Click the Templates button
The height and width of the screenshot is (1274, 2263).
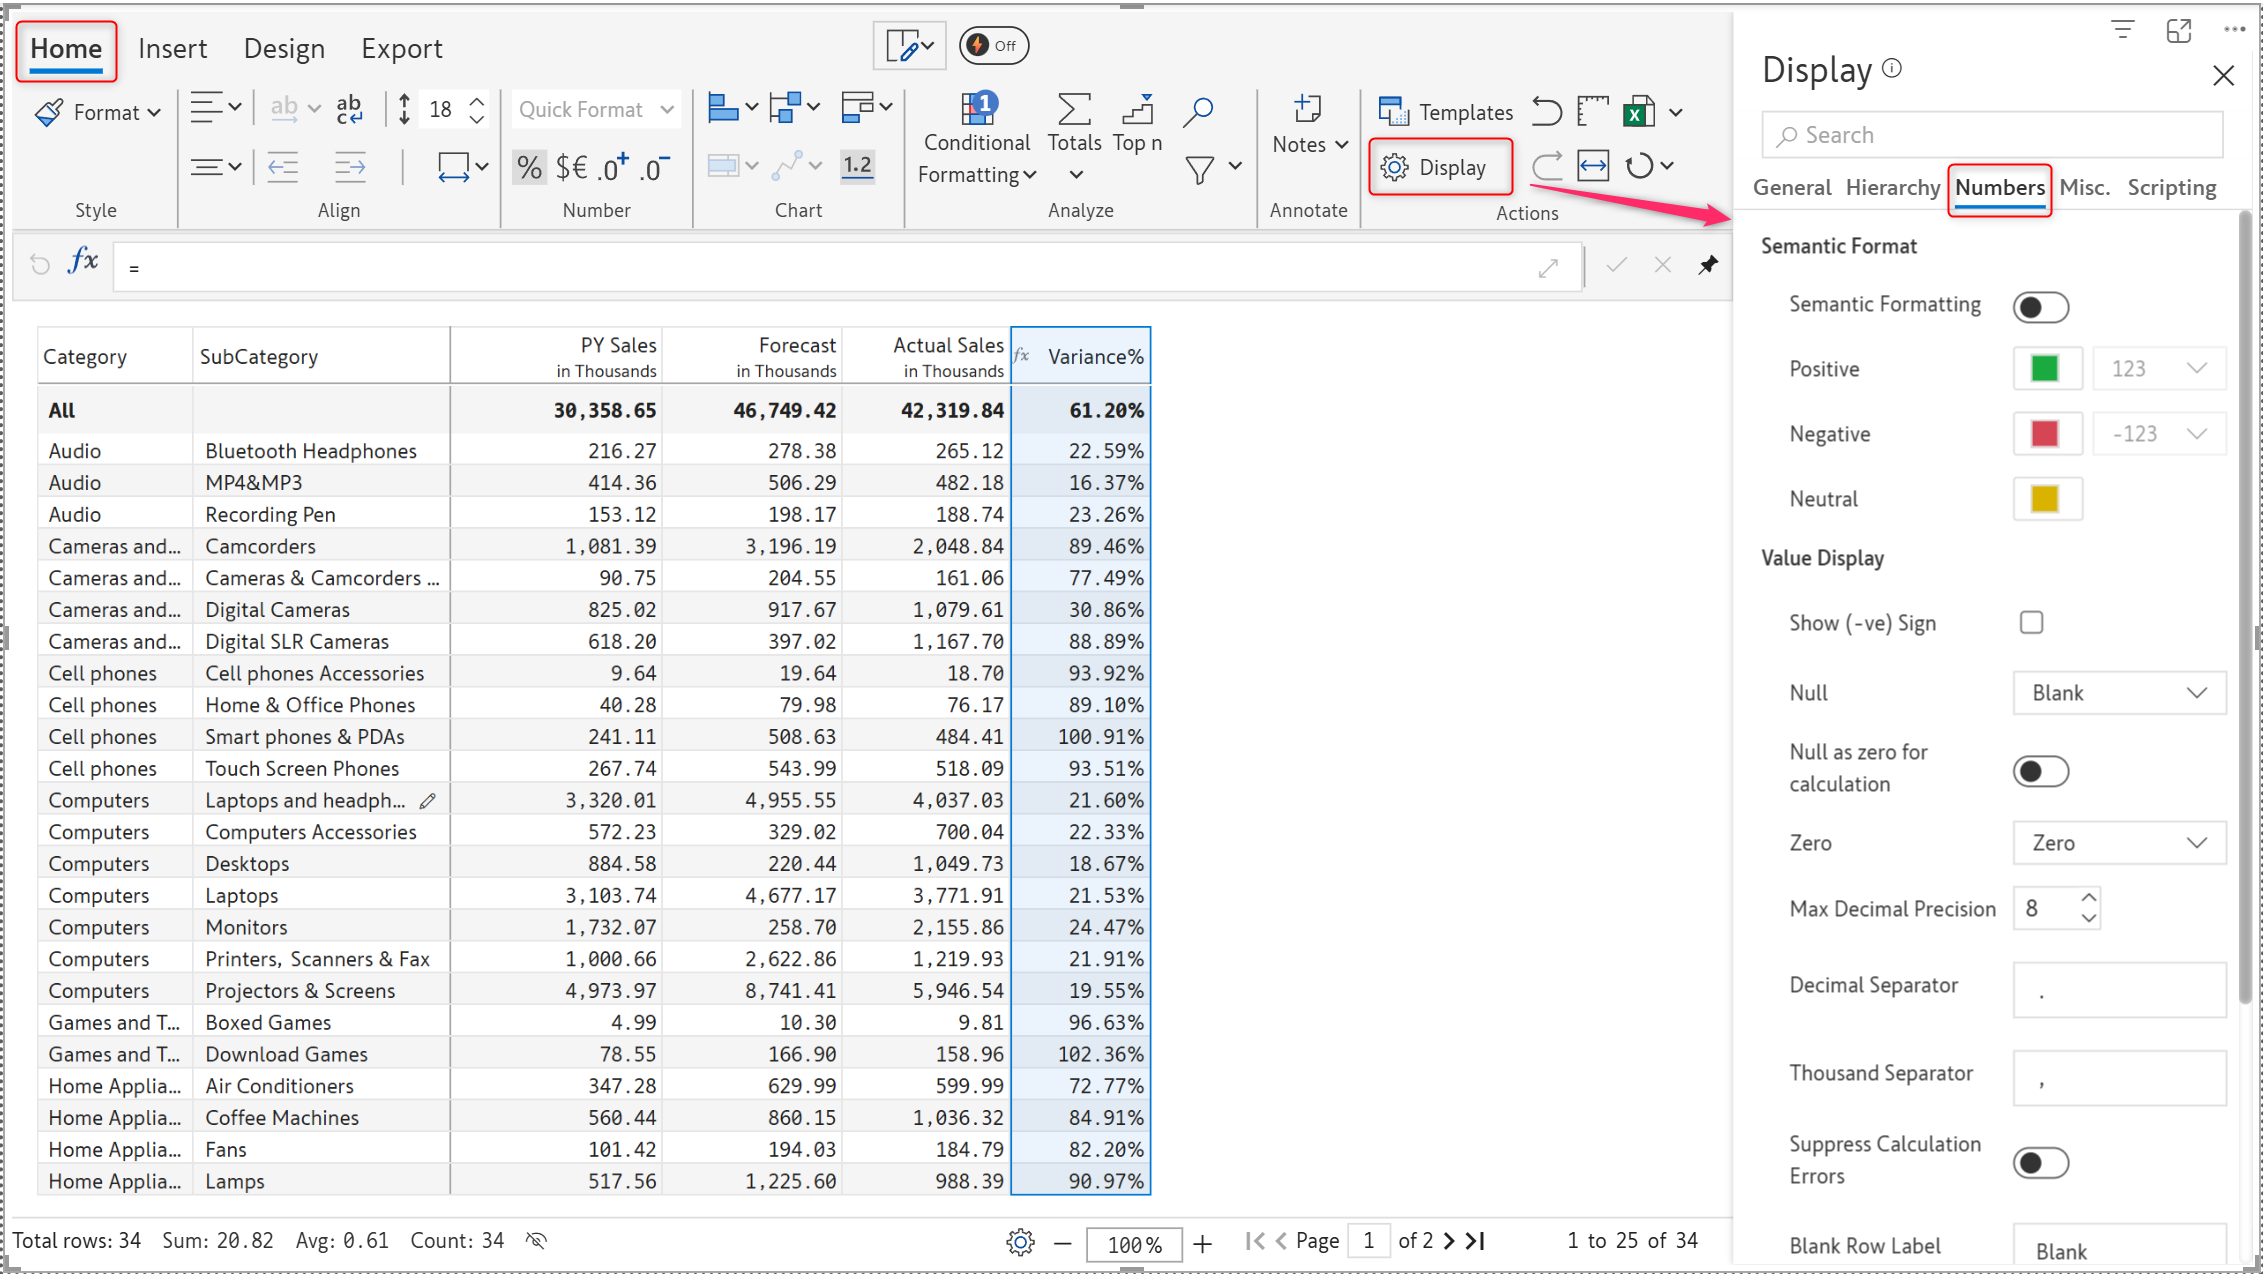coord(1446,112)
